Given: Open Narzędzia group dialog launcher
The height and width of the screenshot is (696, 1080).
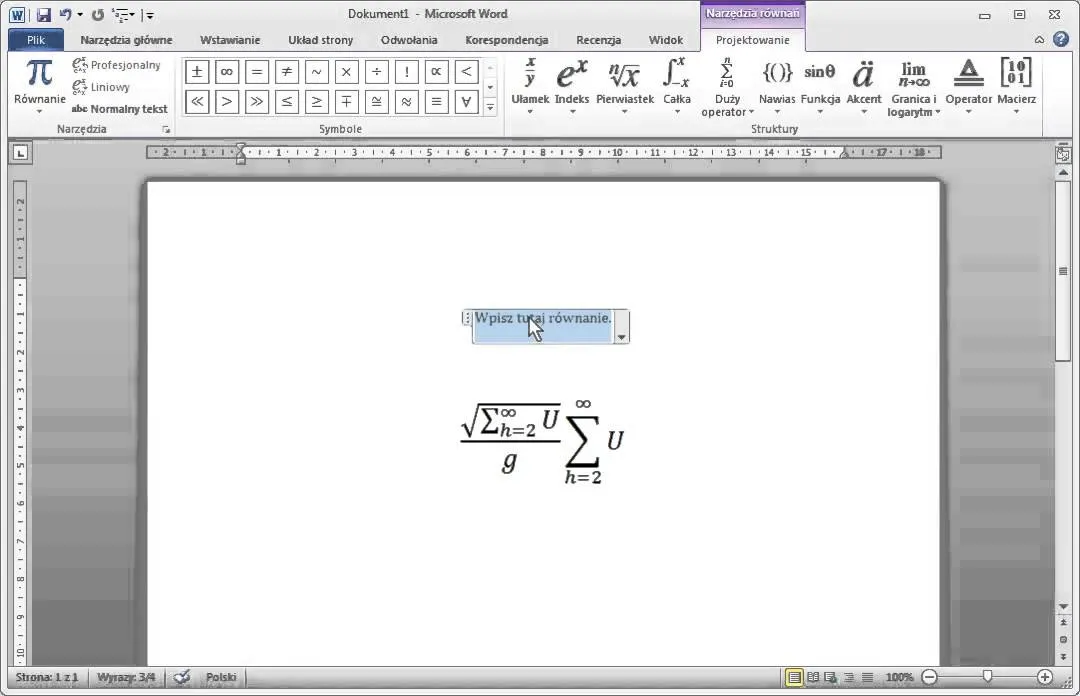Looking at the screenshot, I should click(x=165, y=129).
